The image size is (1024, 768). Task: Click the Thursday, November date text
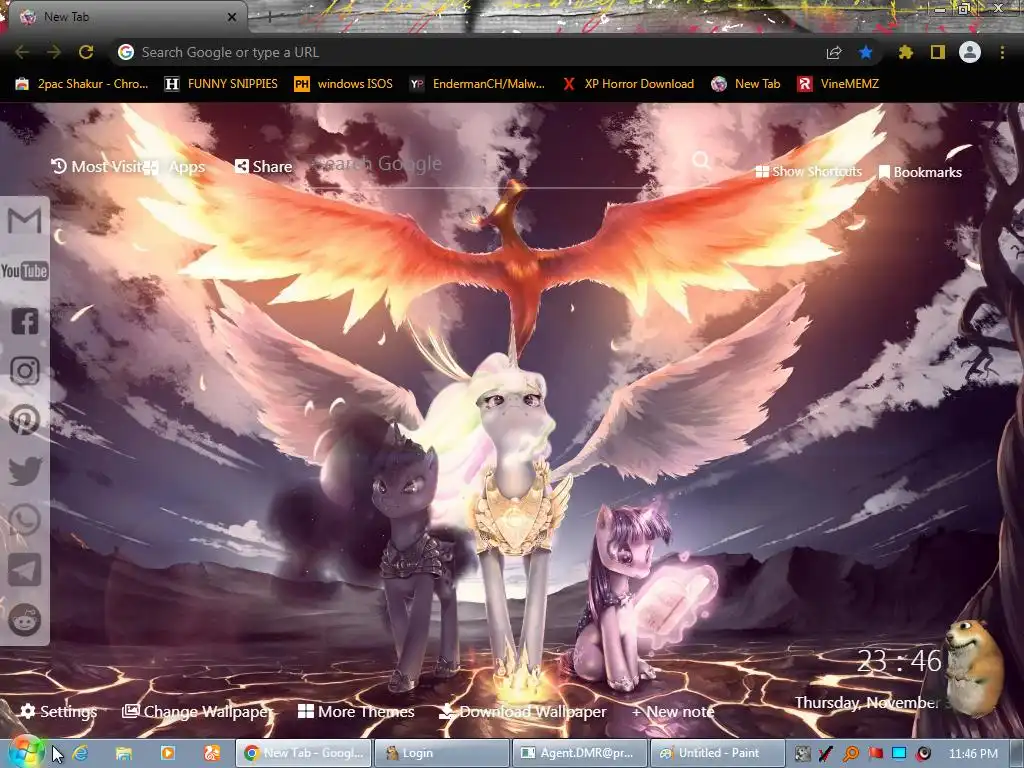869,702
